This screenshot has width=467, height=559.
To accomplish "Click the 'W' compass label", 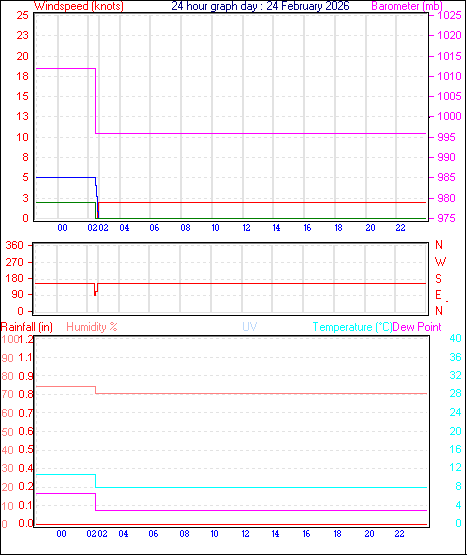I will click(440, 262).
